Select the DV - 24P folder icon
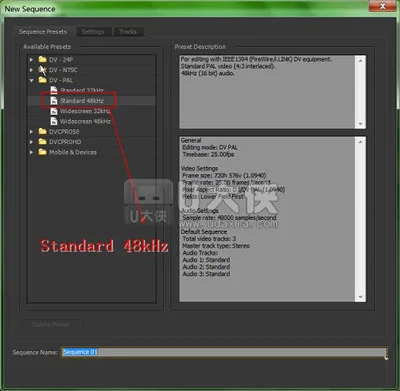The width and height of the screenshot is (400, 391). [x=42, y=60]
